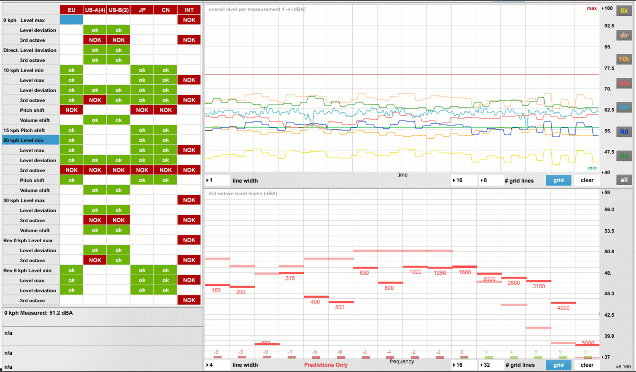The image size is (636, 372).
Task: Select the '10 kph Level min' row label
Action: (31, 70)
